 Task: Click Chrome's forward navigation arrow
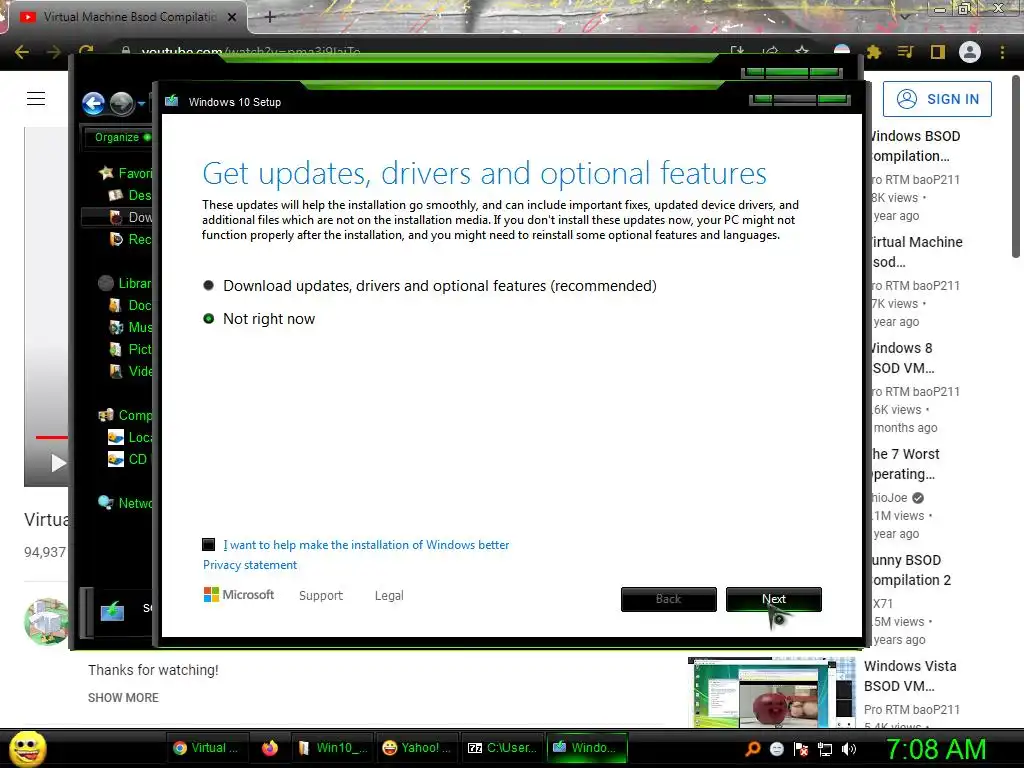[x=54, y=52]
